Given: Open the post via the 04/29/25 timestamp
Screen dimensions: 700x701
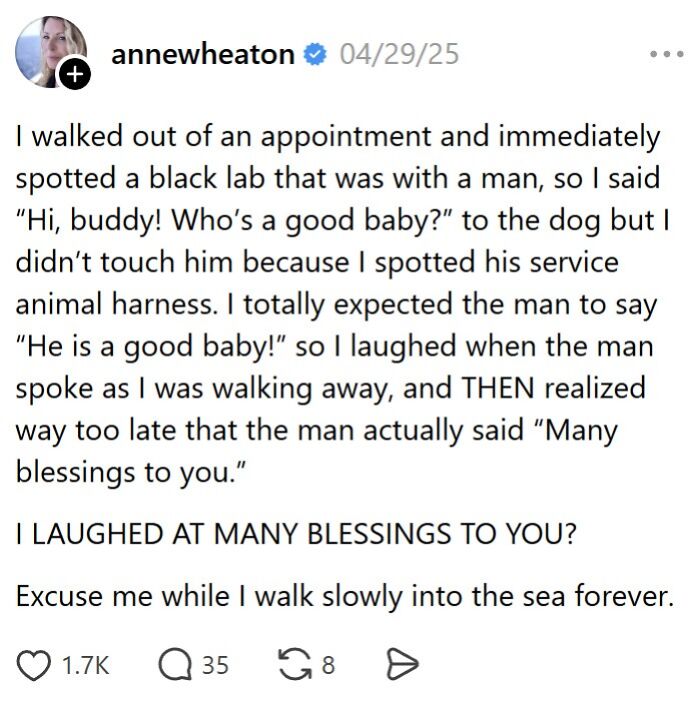Looking at the screenshot, I should (399, 55).
